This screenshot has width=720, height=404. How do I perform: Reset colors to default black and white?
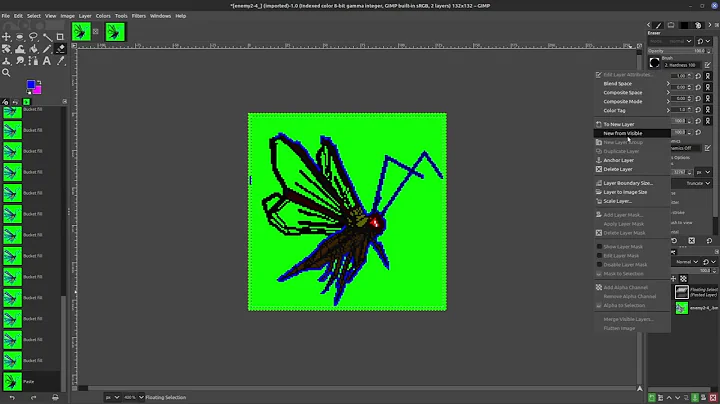[29, 92]
